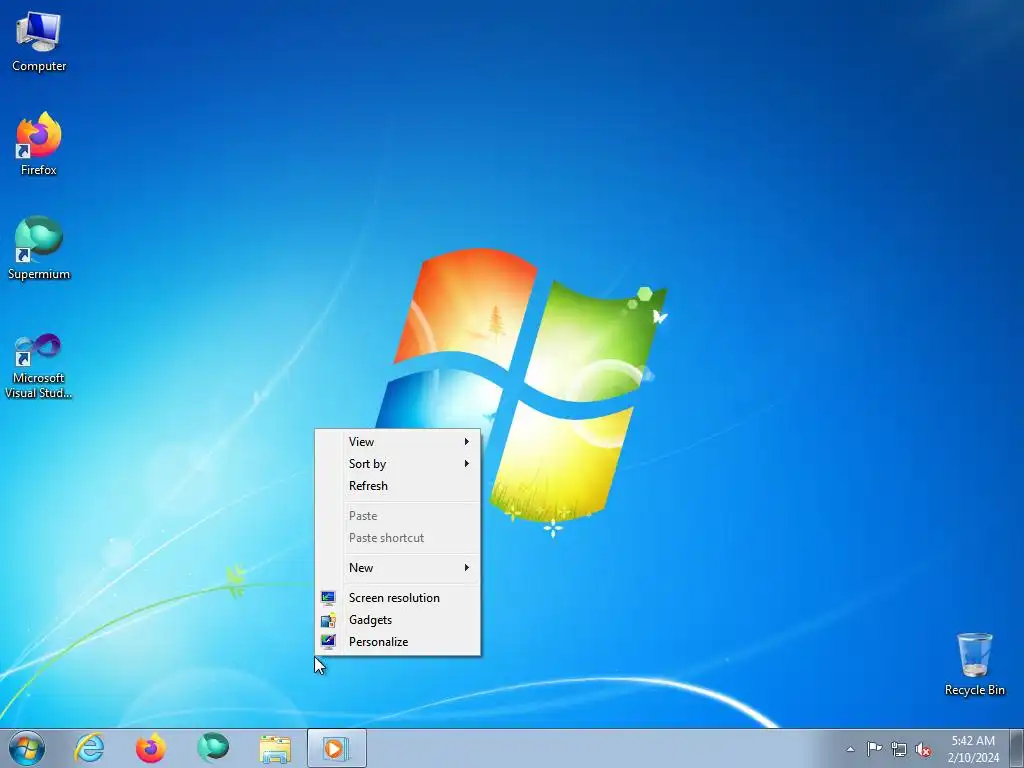Select the Firefox desktop shortcut

point(39,144)
